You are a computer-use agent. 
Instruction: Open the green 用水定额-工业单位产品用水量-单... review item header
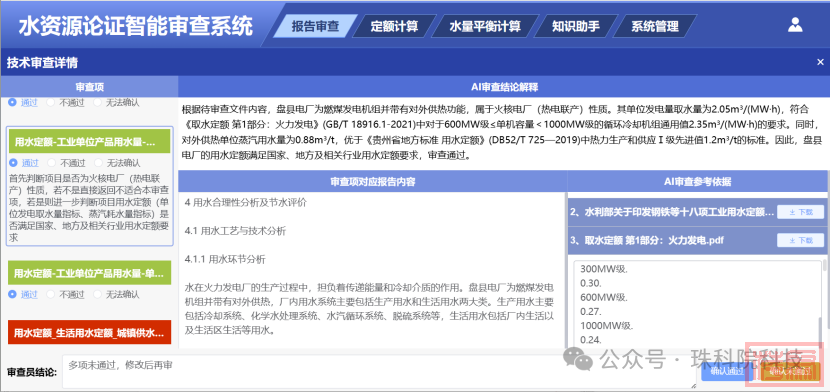[x=89, y=273]
